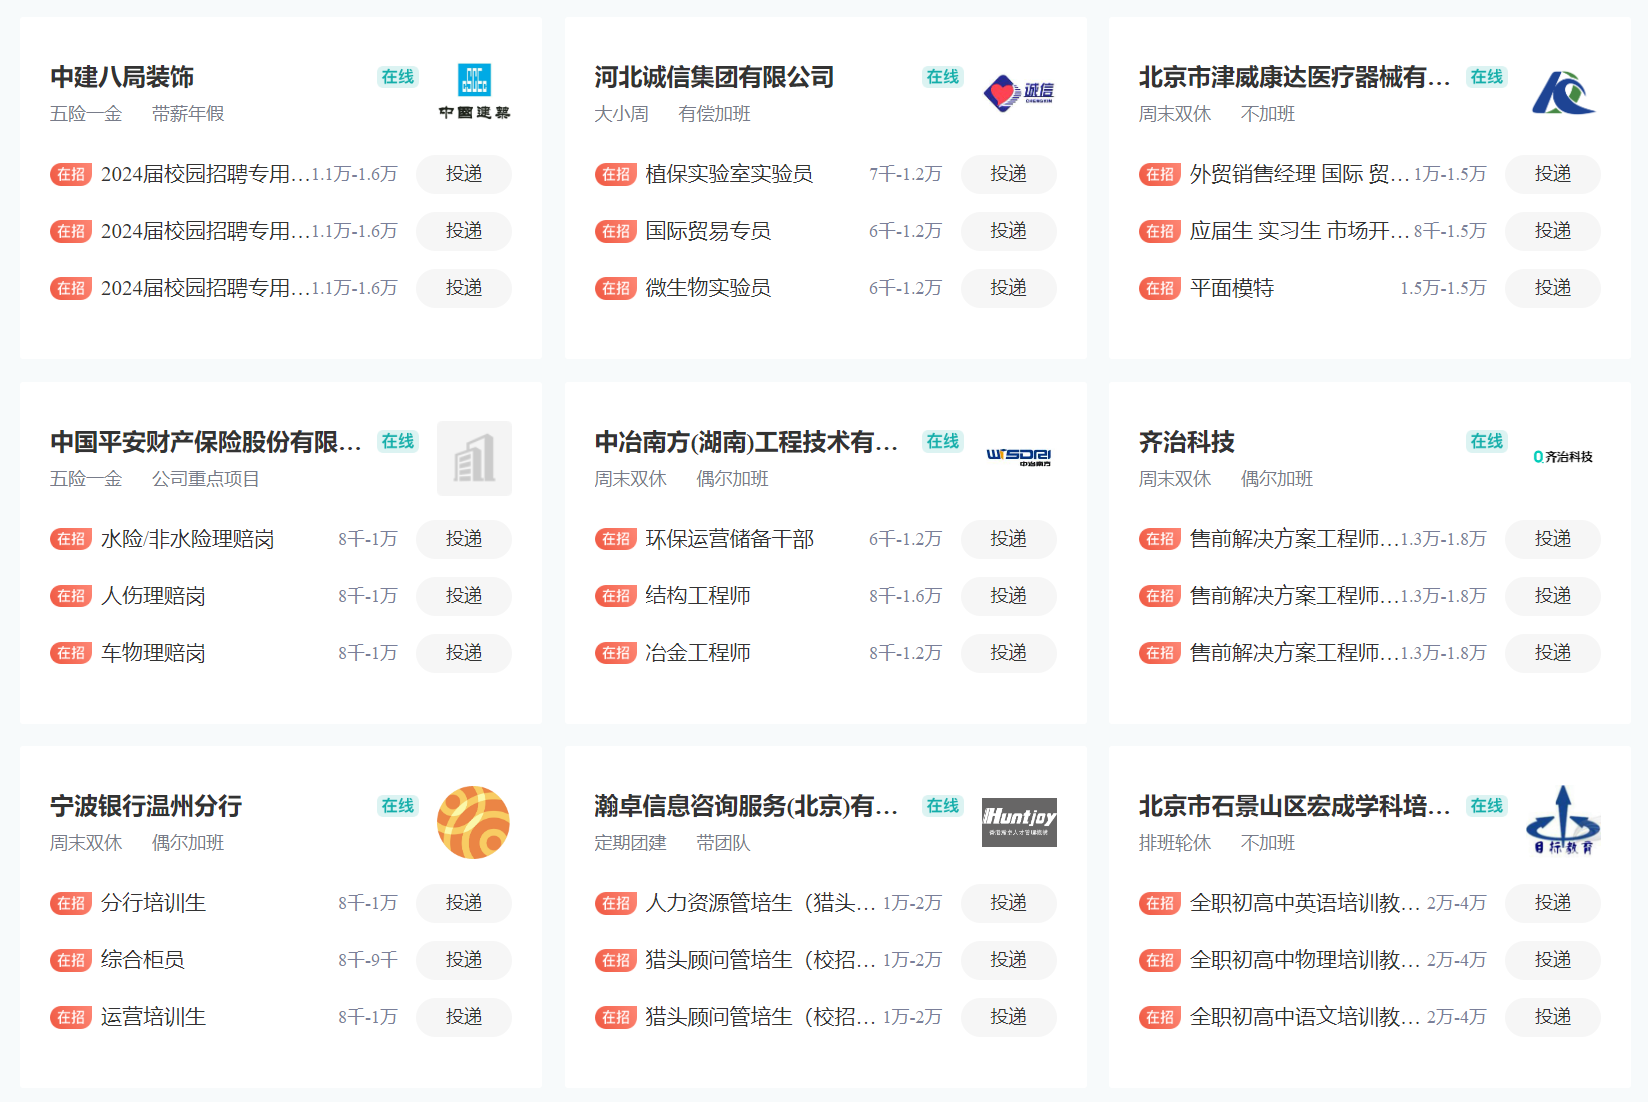Apply via 投递 for 水险/非水险理赔岗

click(464, 539)
